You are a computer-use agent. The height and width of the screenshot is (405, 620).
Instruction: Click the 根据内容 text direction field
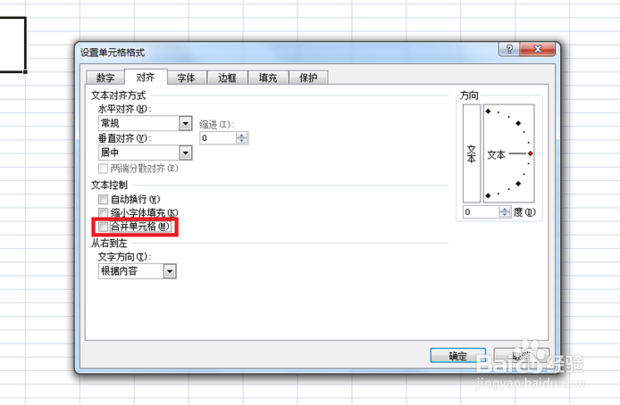[x=131, y=271]
